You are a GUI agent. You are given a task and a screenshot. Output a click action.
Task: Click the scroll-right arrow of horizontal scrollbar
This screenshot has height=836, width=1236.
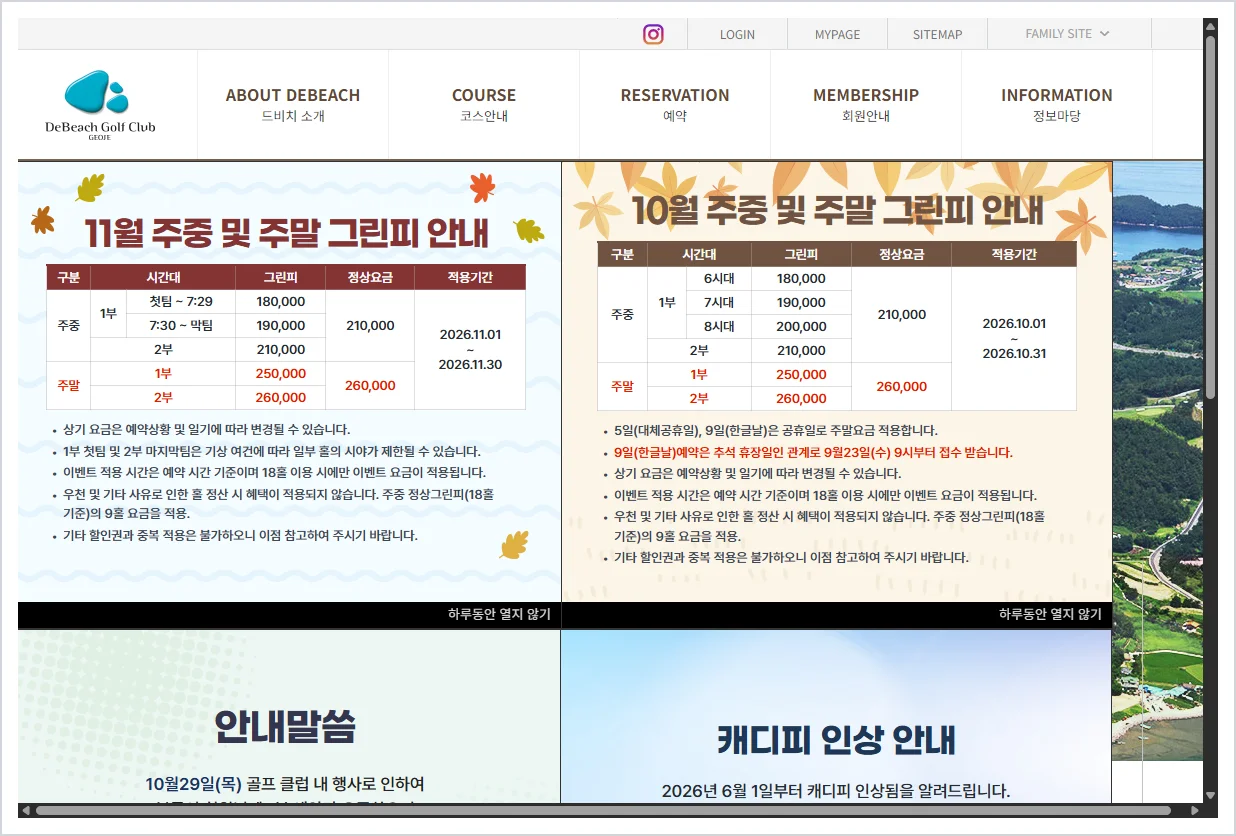coord(1194,810)
